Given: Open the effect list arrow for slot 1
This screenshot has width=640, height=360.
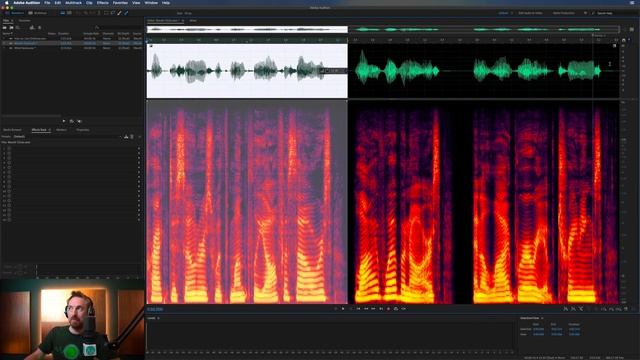Looking at the screenshot, I should coord(139,149).
